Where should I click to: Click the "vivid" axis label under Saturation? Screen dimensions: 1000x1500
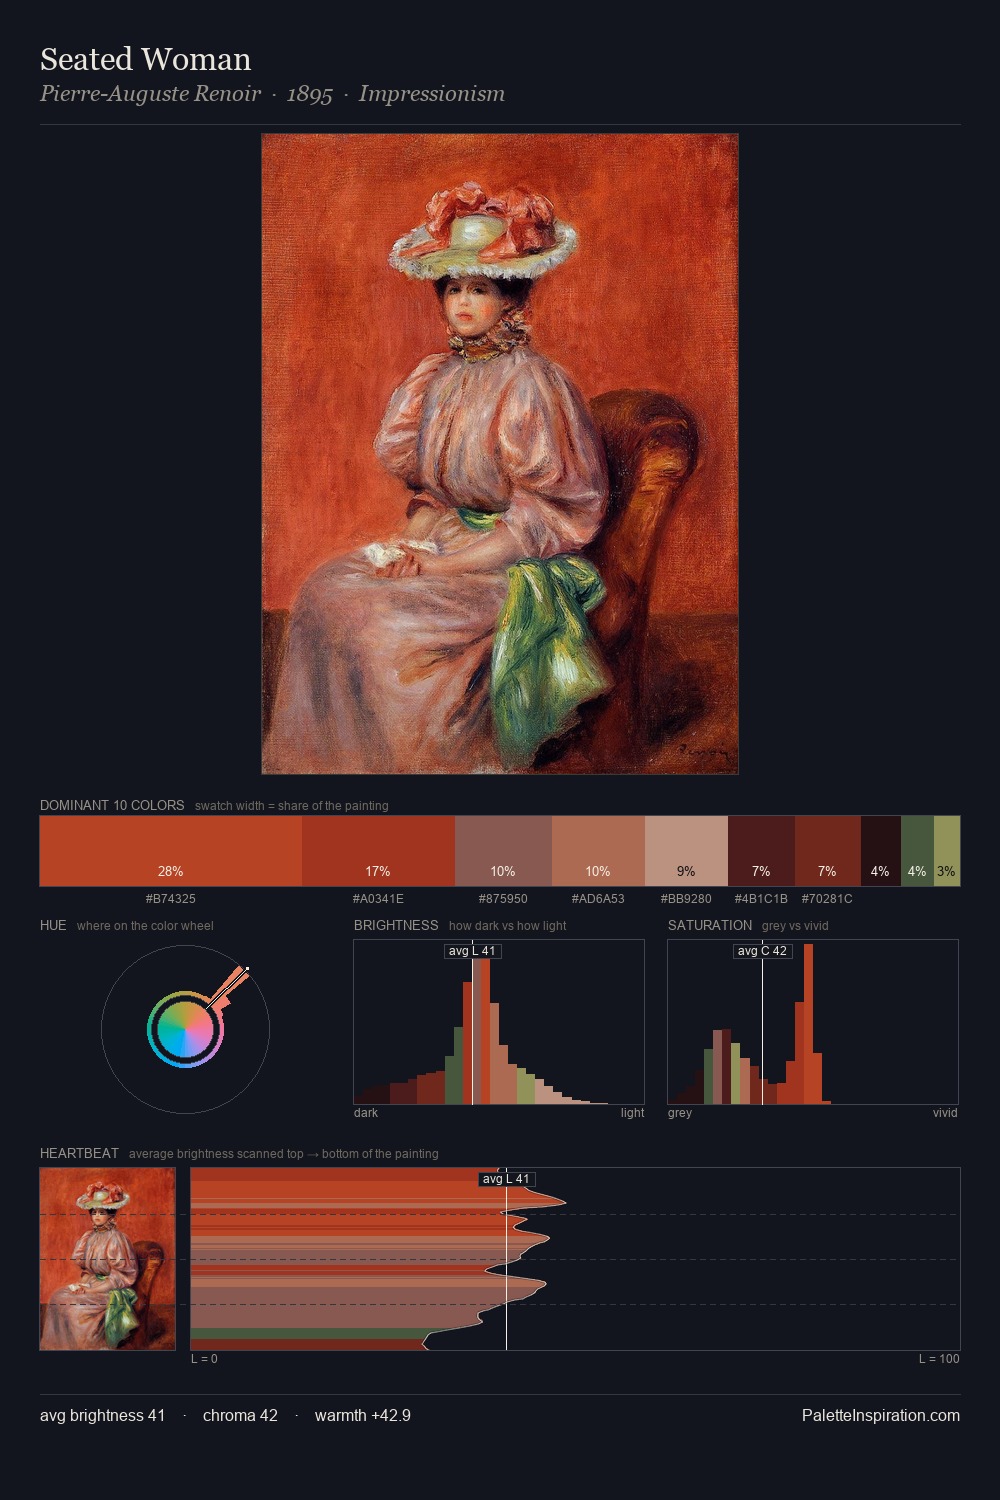coord(945,1113)
